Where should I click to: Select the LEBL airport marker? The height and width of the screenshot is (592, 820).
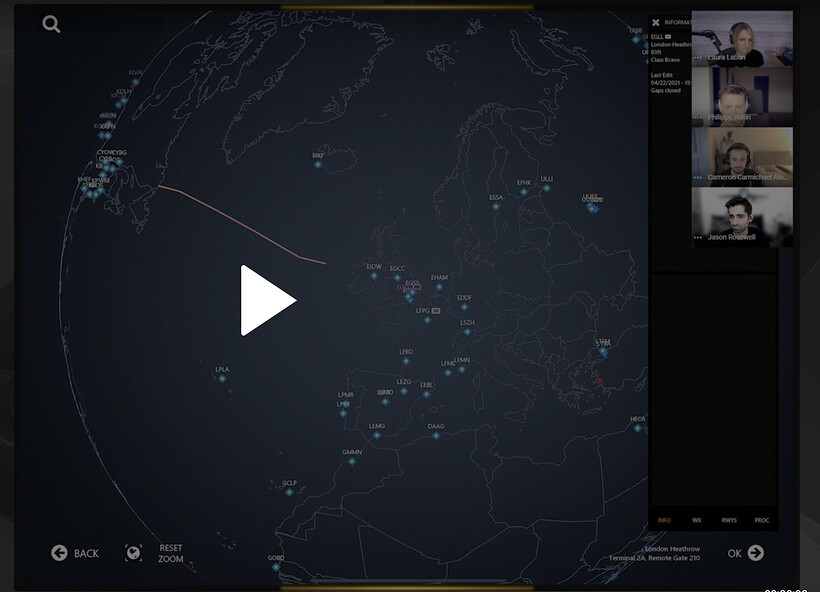point(427,394)
